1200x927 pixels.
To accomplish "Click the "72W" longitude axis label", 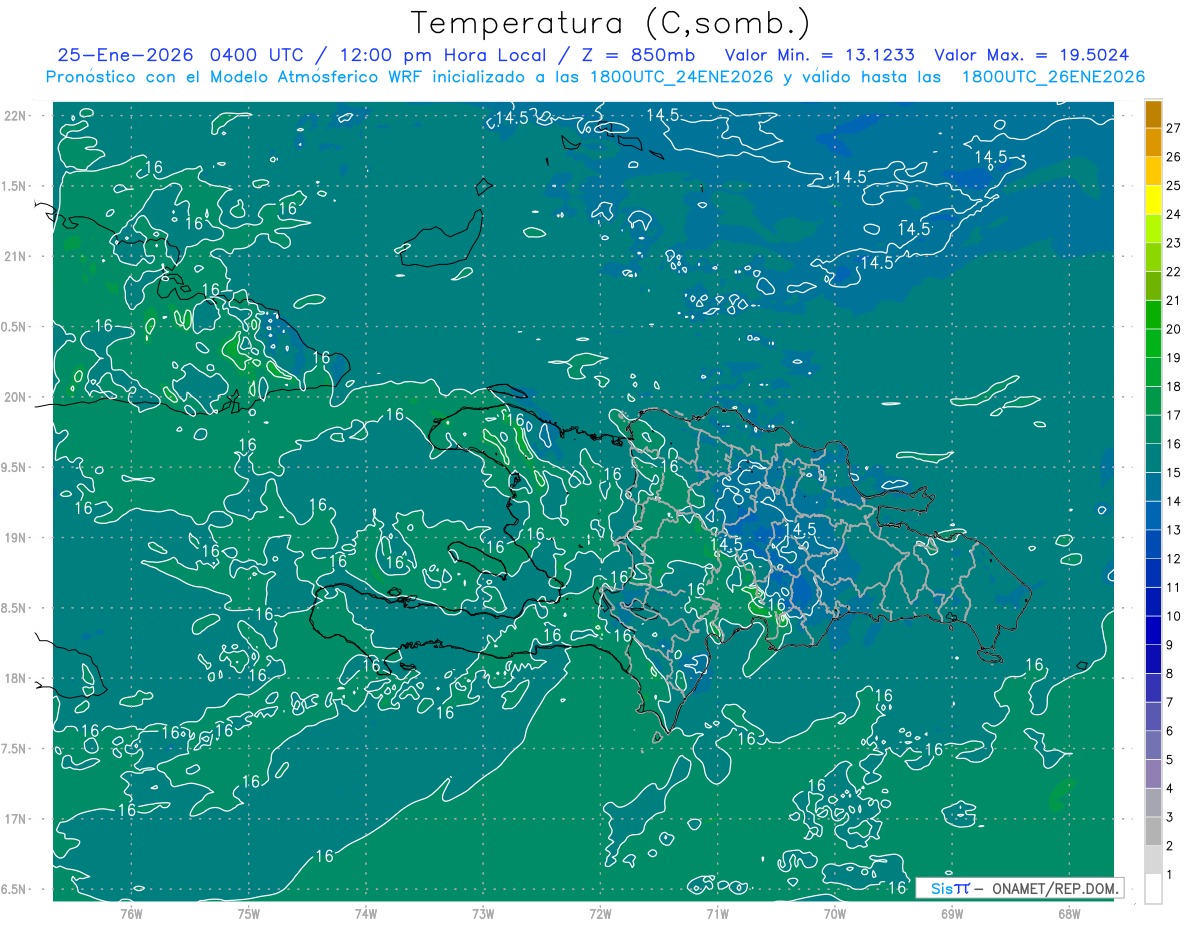I will coord(600,913).
